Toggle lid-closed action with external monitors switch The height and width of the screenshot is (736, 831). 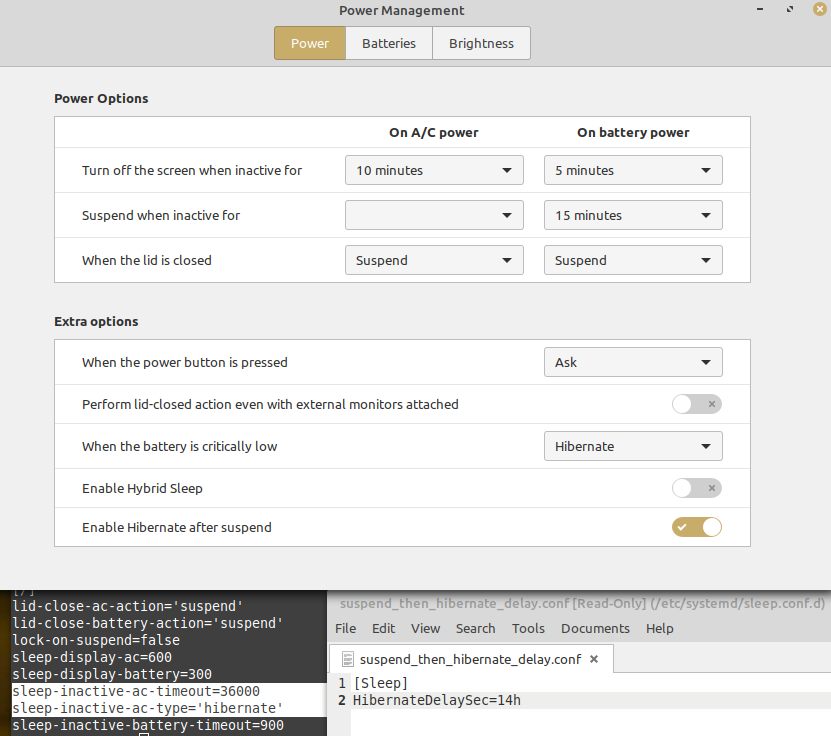(x=697, y=404)
